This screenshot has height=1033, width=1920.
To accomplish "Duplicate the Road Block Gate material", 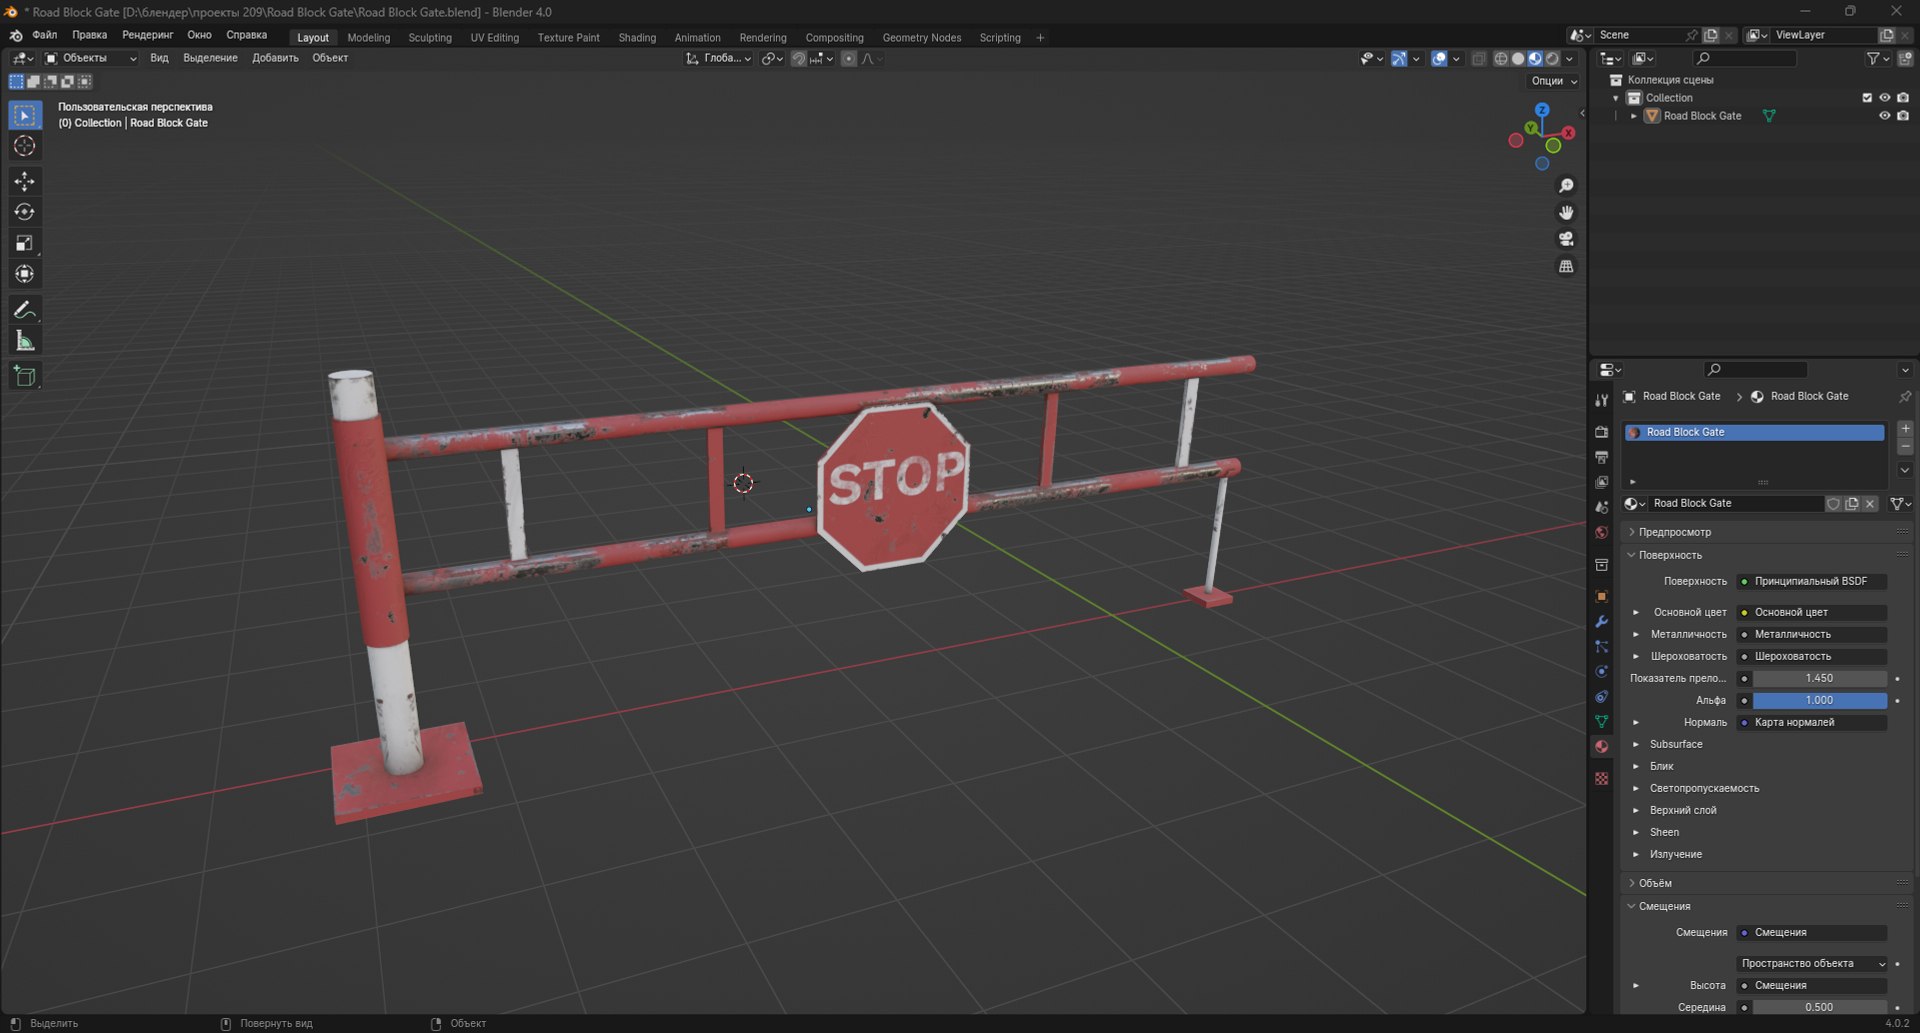I will 1852,504.
